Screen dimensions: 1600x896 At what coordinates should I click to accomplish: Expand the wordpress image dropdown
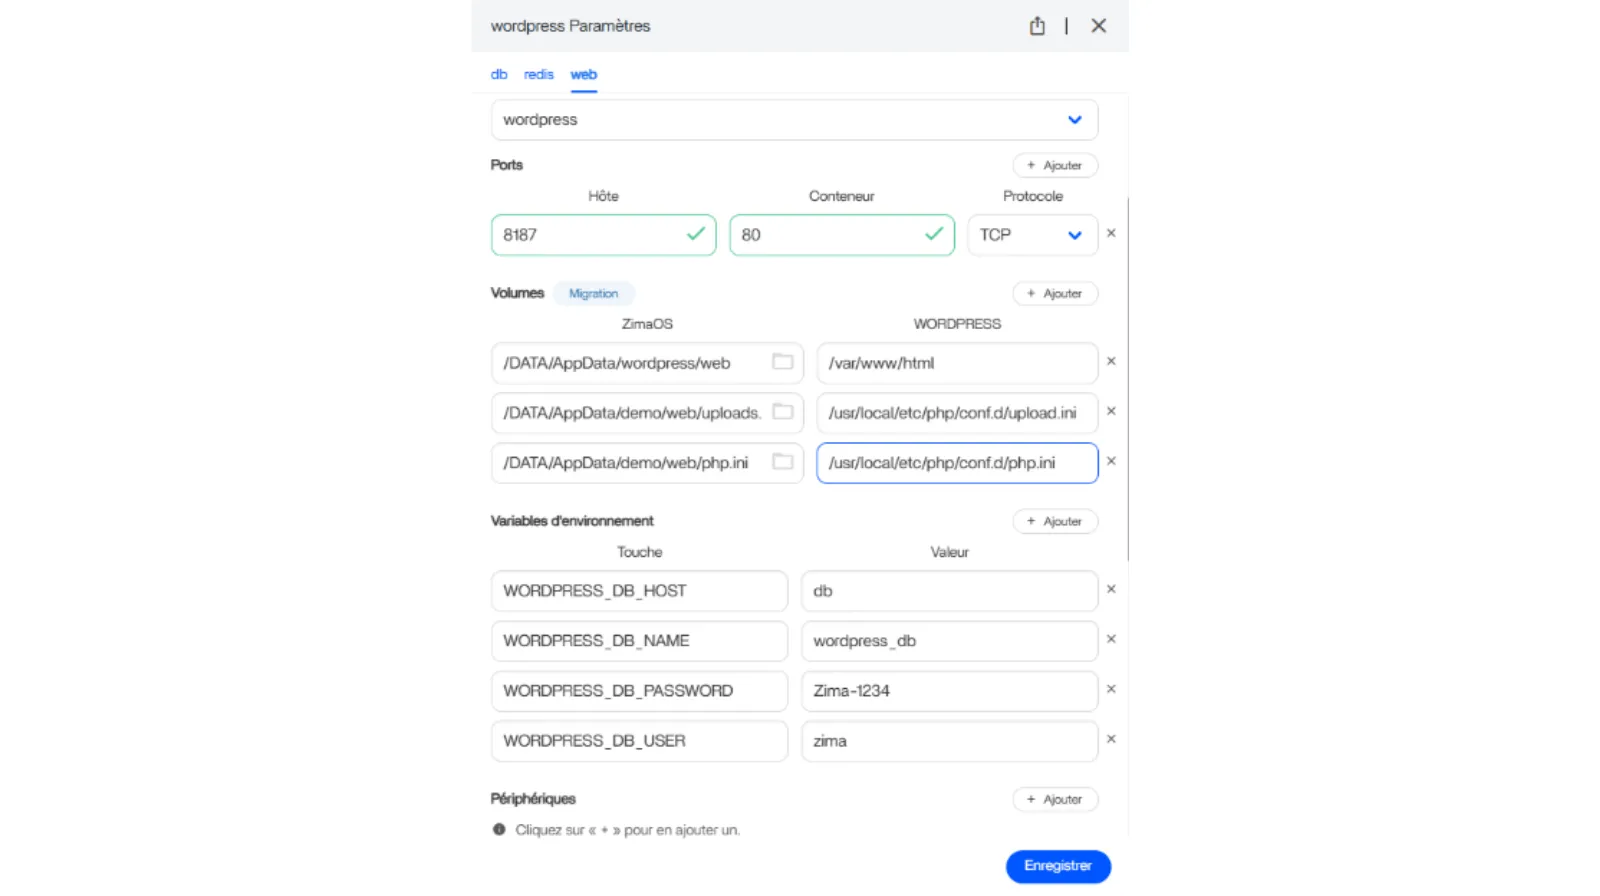[x=1074, y=120]
